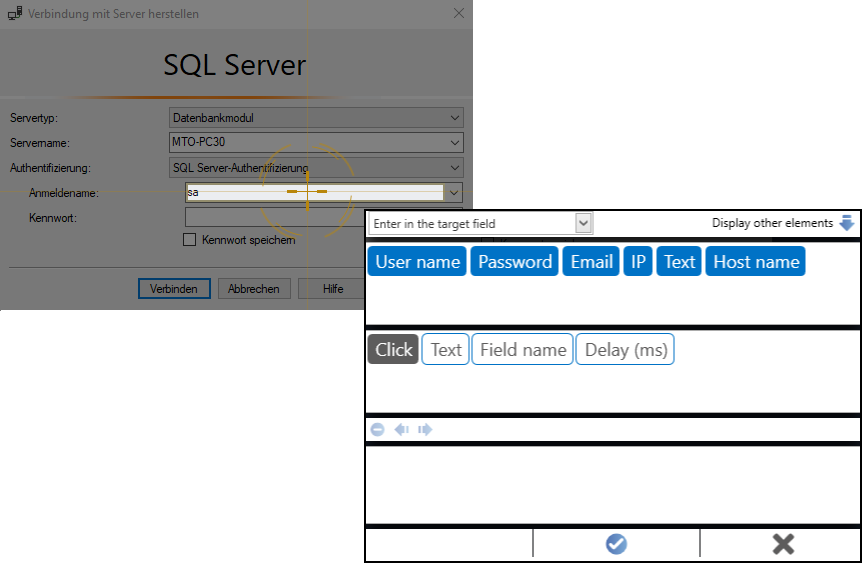Click the Kennwort input field
Viewport: 863px width, 564px height.
point(274,217)
